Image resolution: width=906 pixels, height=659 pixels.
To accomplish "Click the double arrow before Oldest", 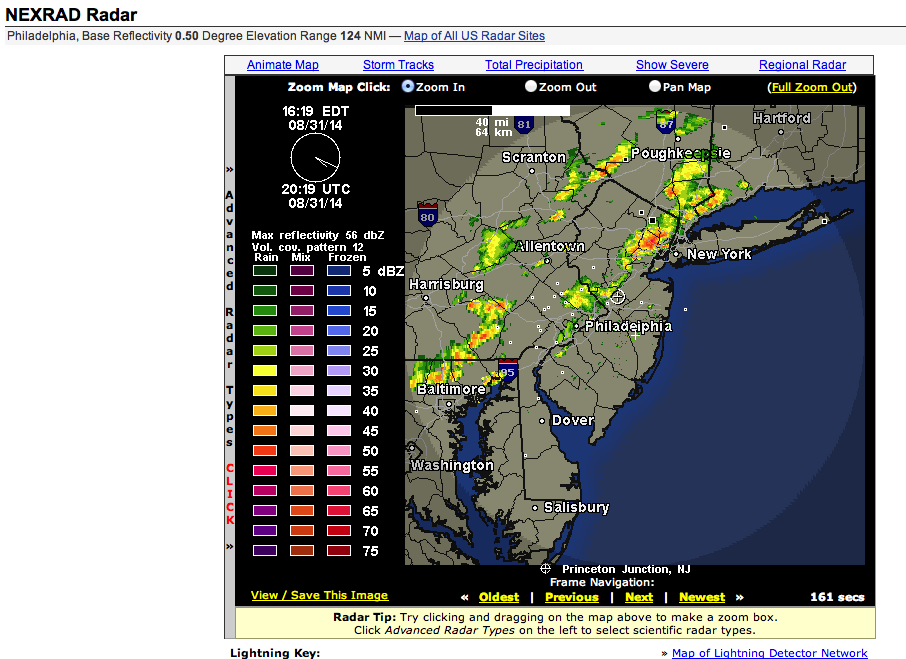I will pyautogui.click(x=465, y=597).
